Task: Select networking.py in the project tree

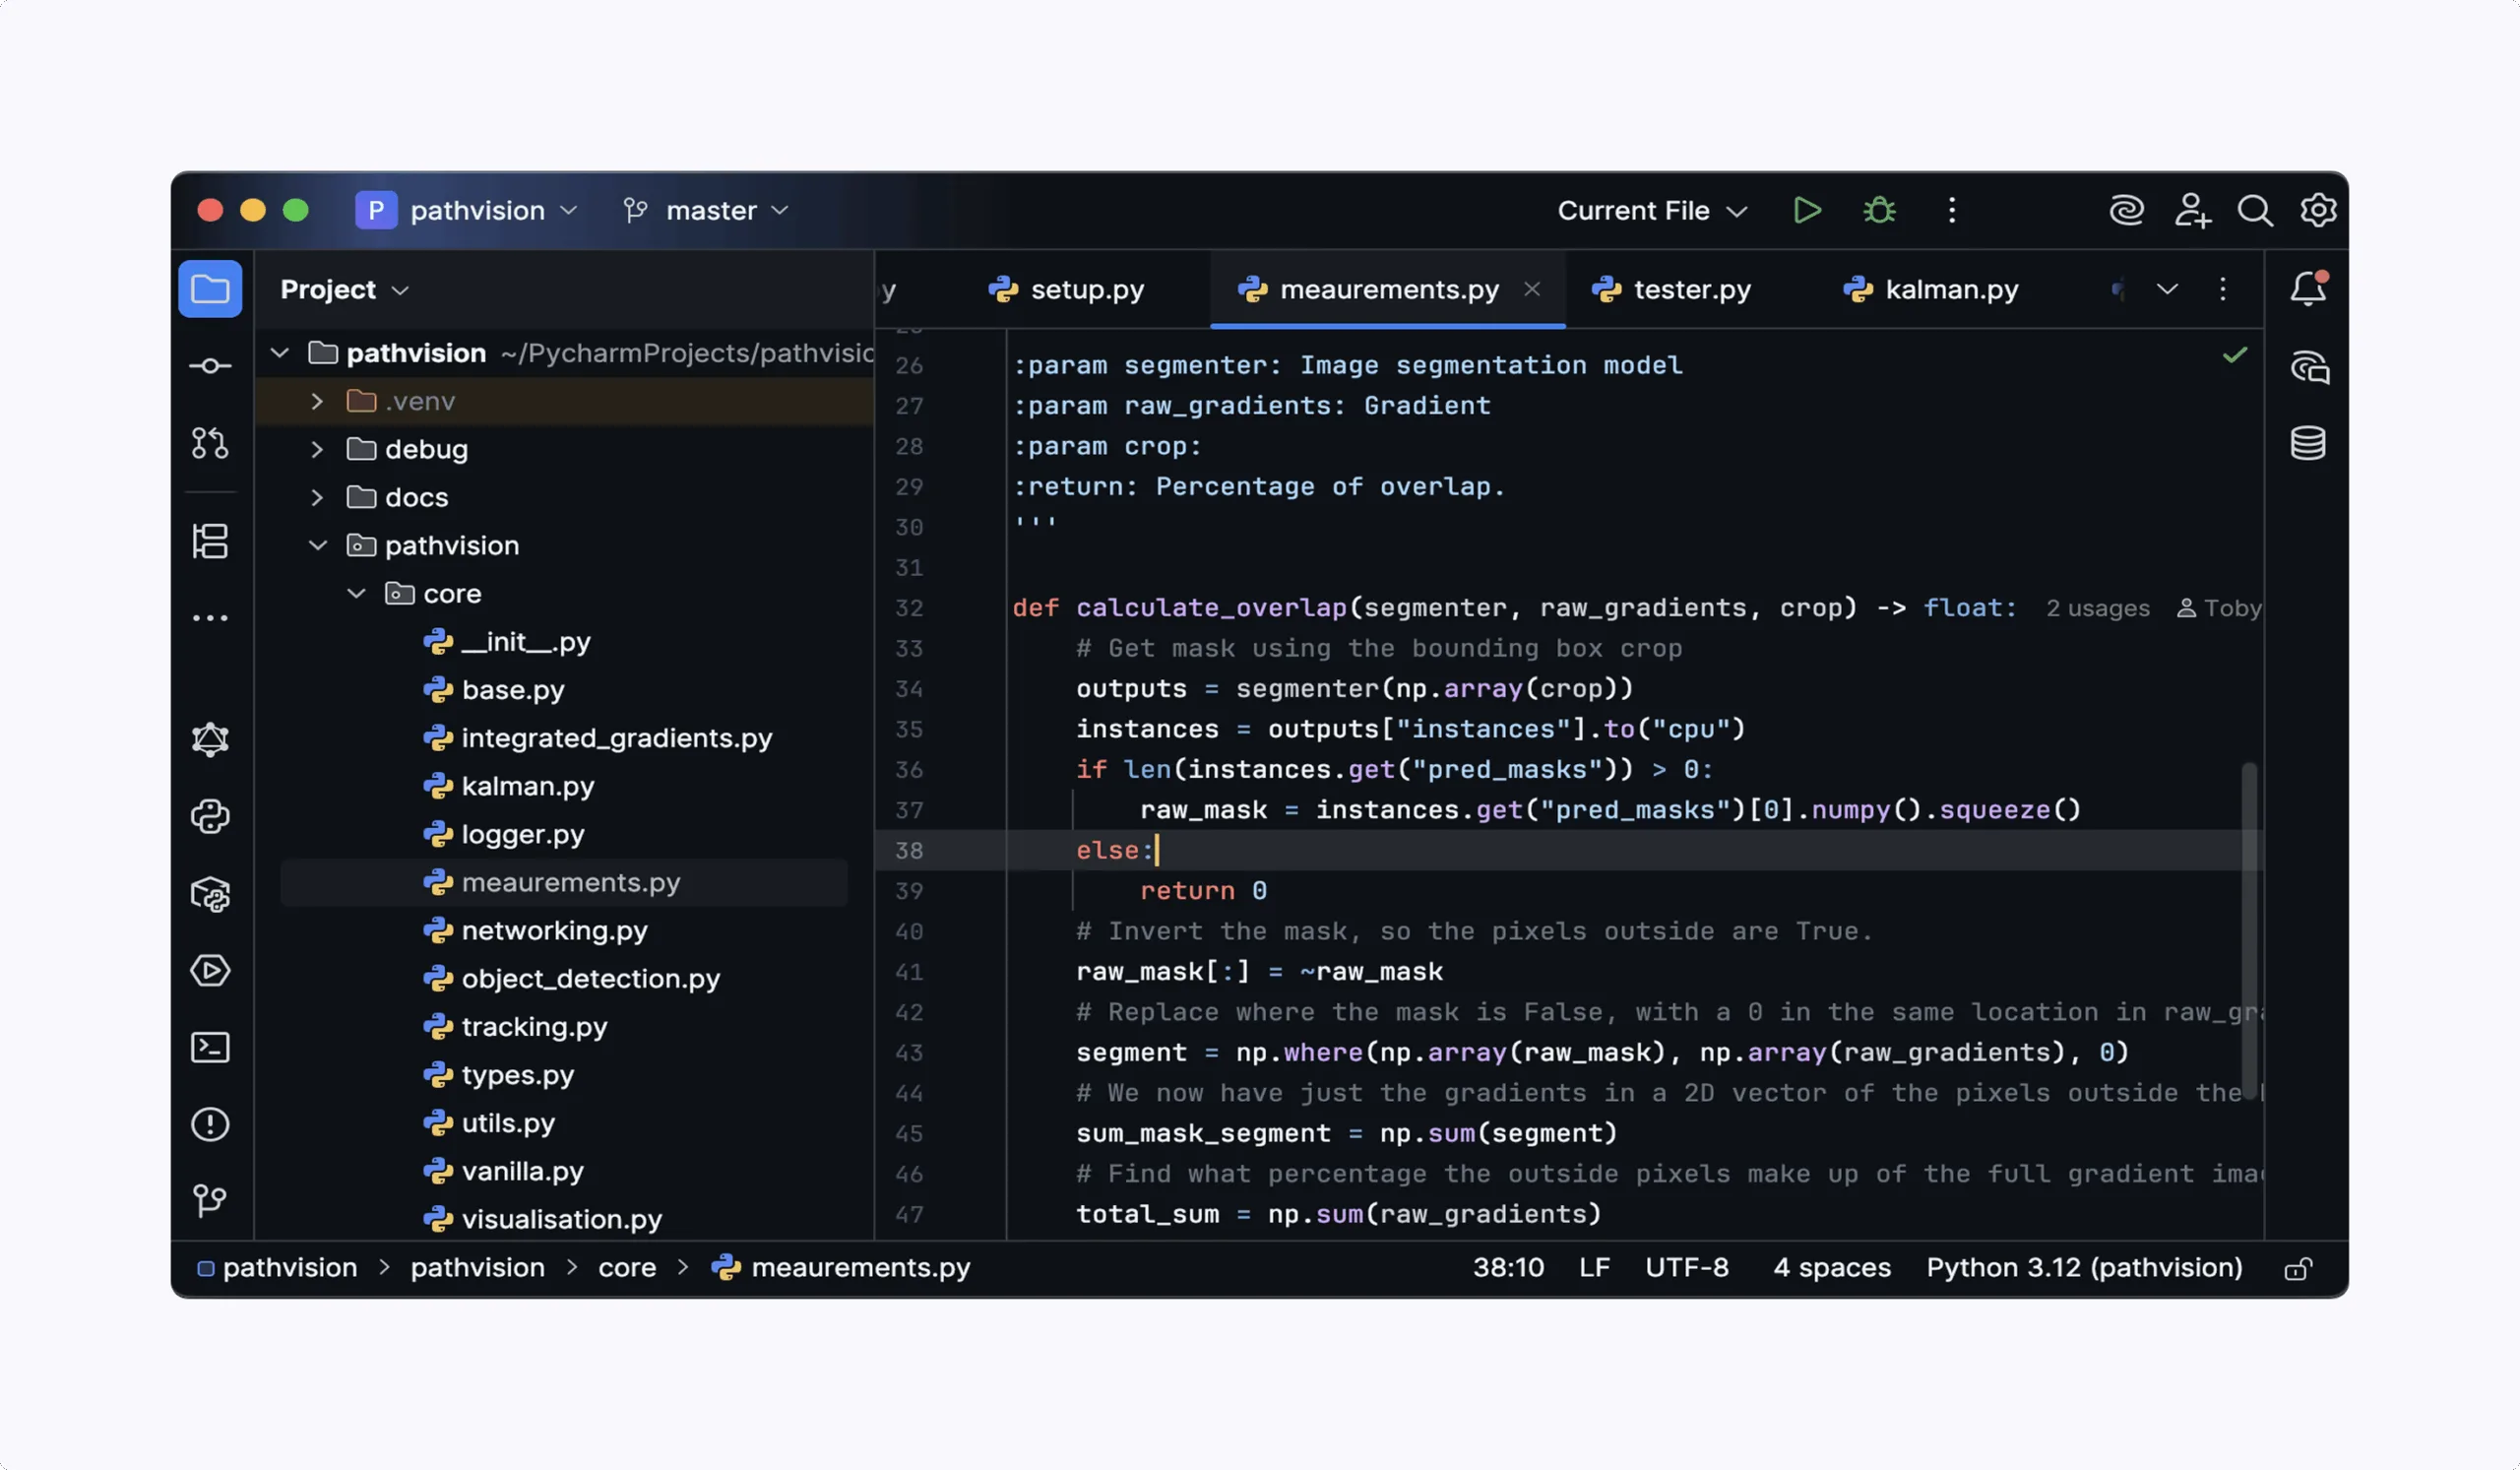Action: 555,930
